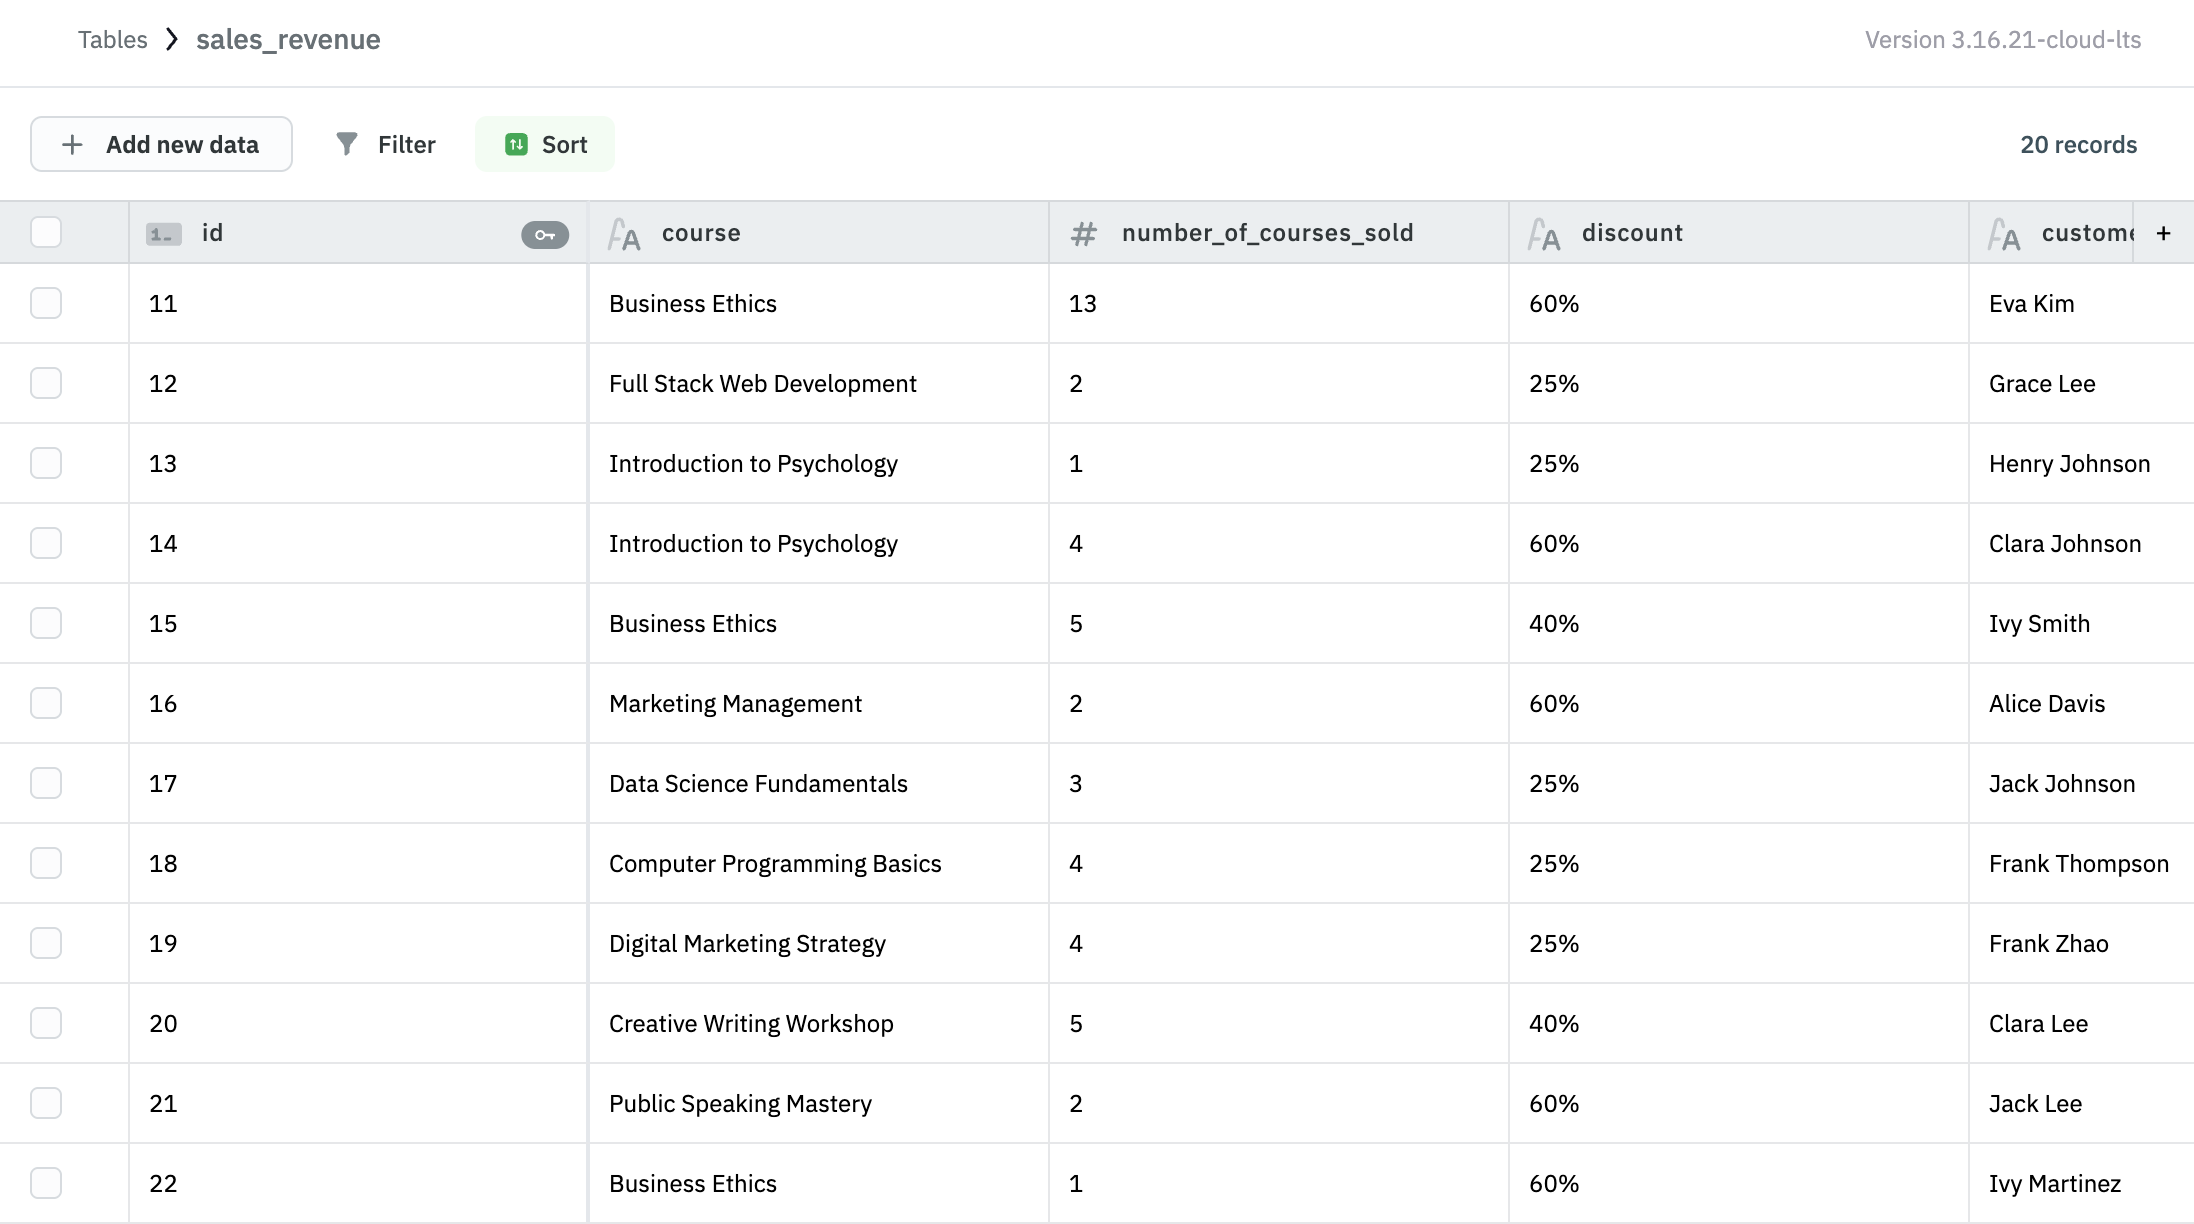The image size is (2194, 1224).
Task: Click the key icon on the id column
Action: tap(544, 233)
